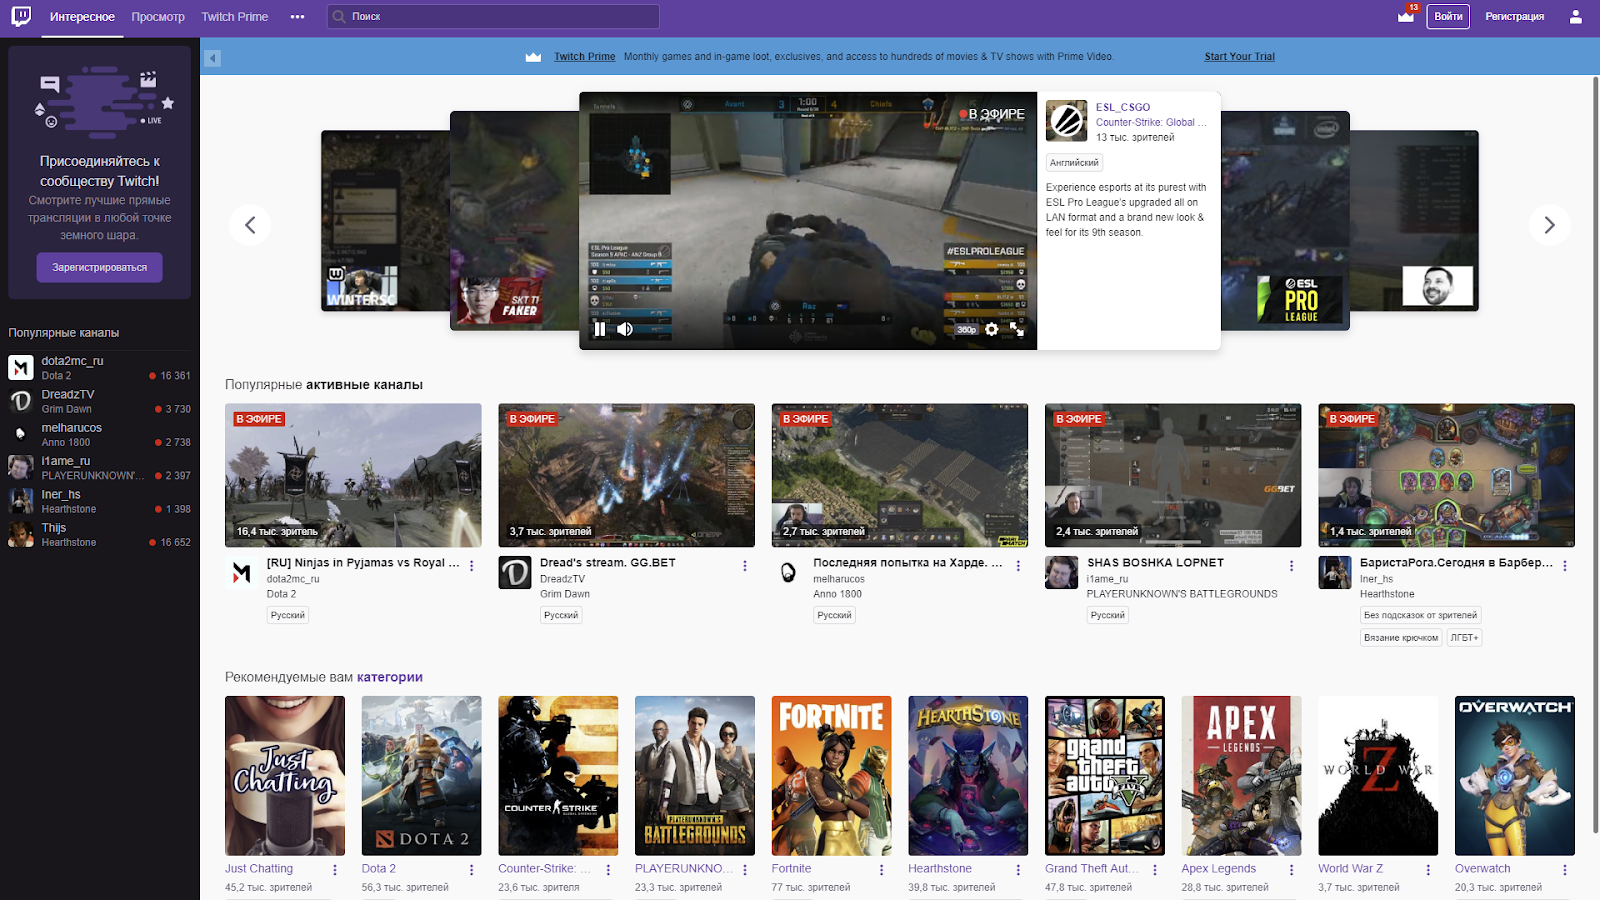The height and width of the screenshot is (900, 1600).
Task: Open options menu for SHAS BOSHKA LOPNET stream
Action: [1292, 566]
